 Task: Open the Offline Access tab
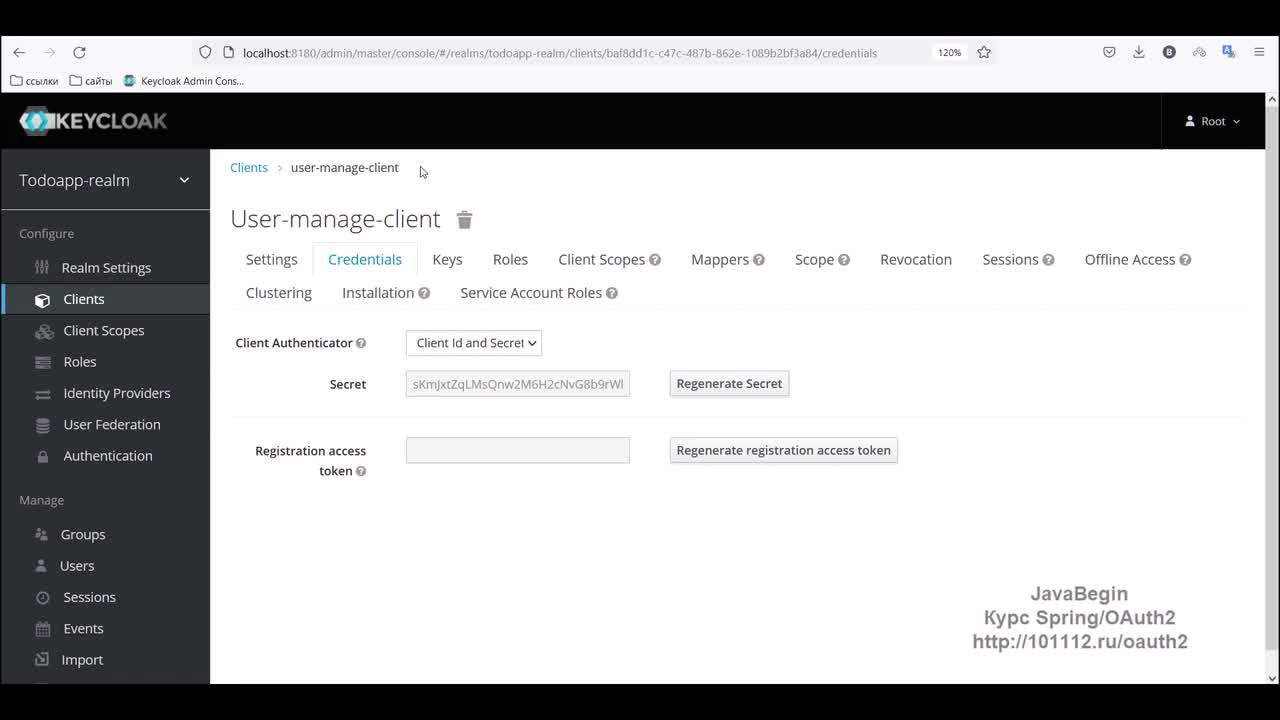[1130, 260]
